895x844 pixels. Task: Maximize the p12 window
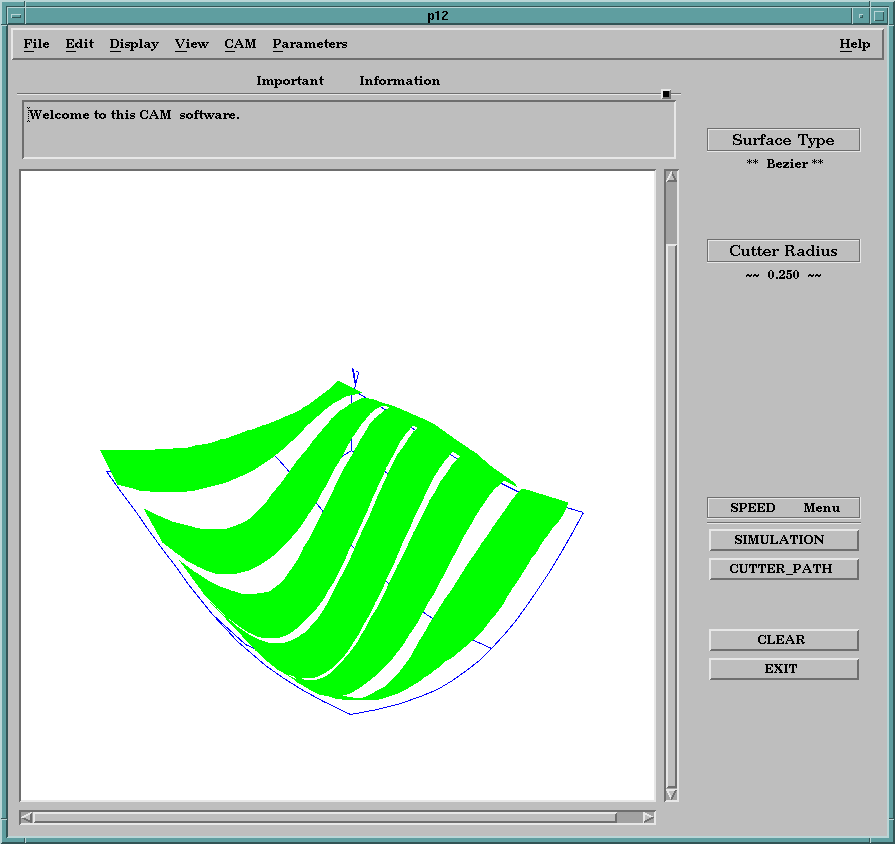[x=878, y=15]
